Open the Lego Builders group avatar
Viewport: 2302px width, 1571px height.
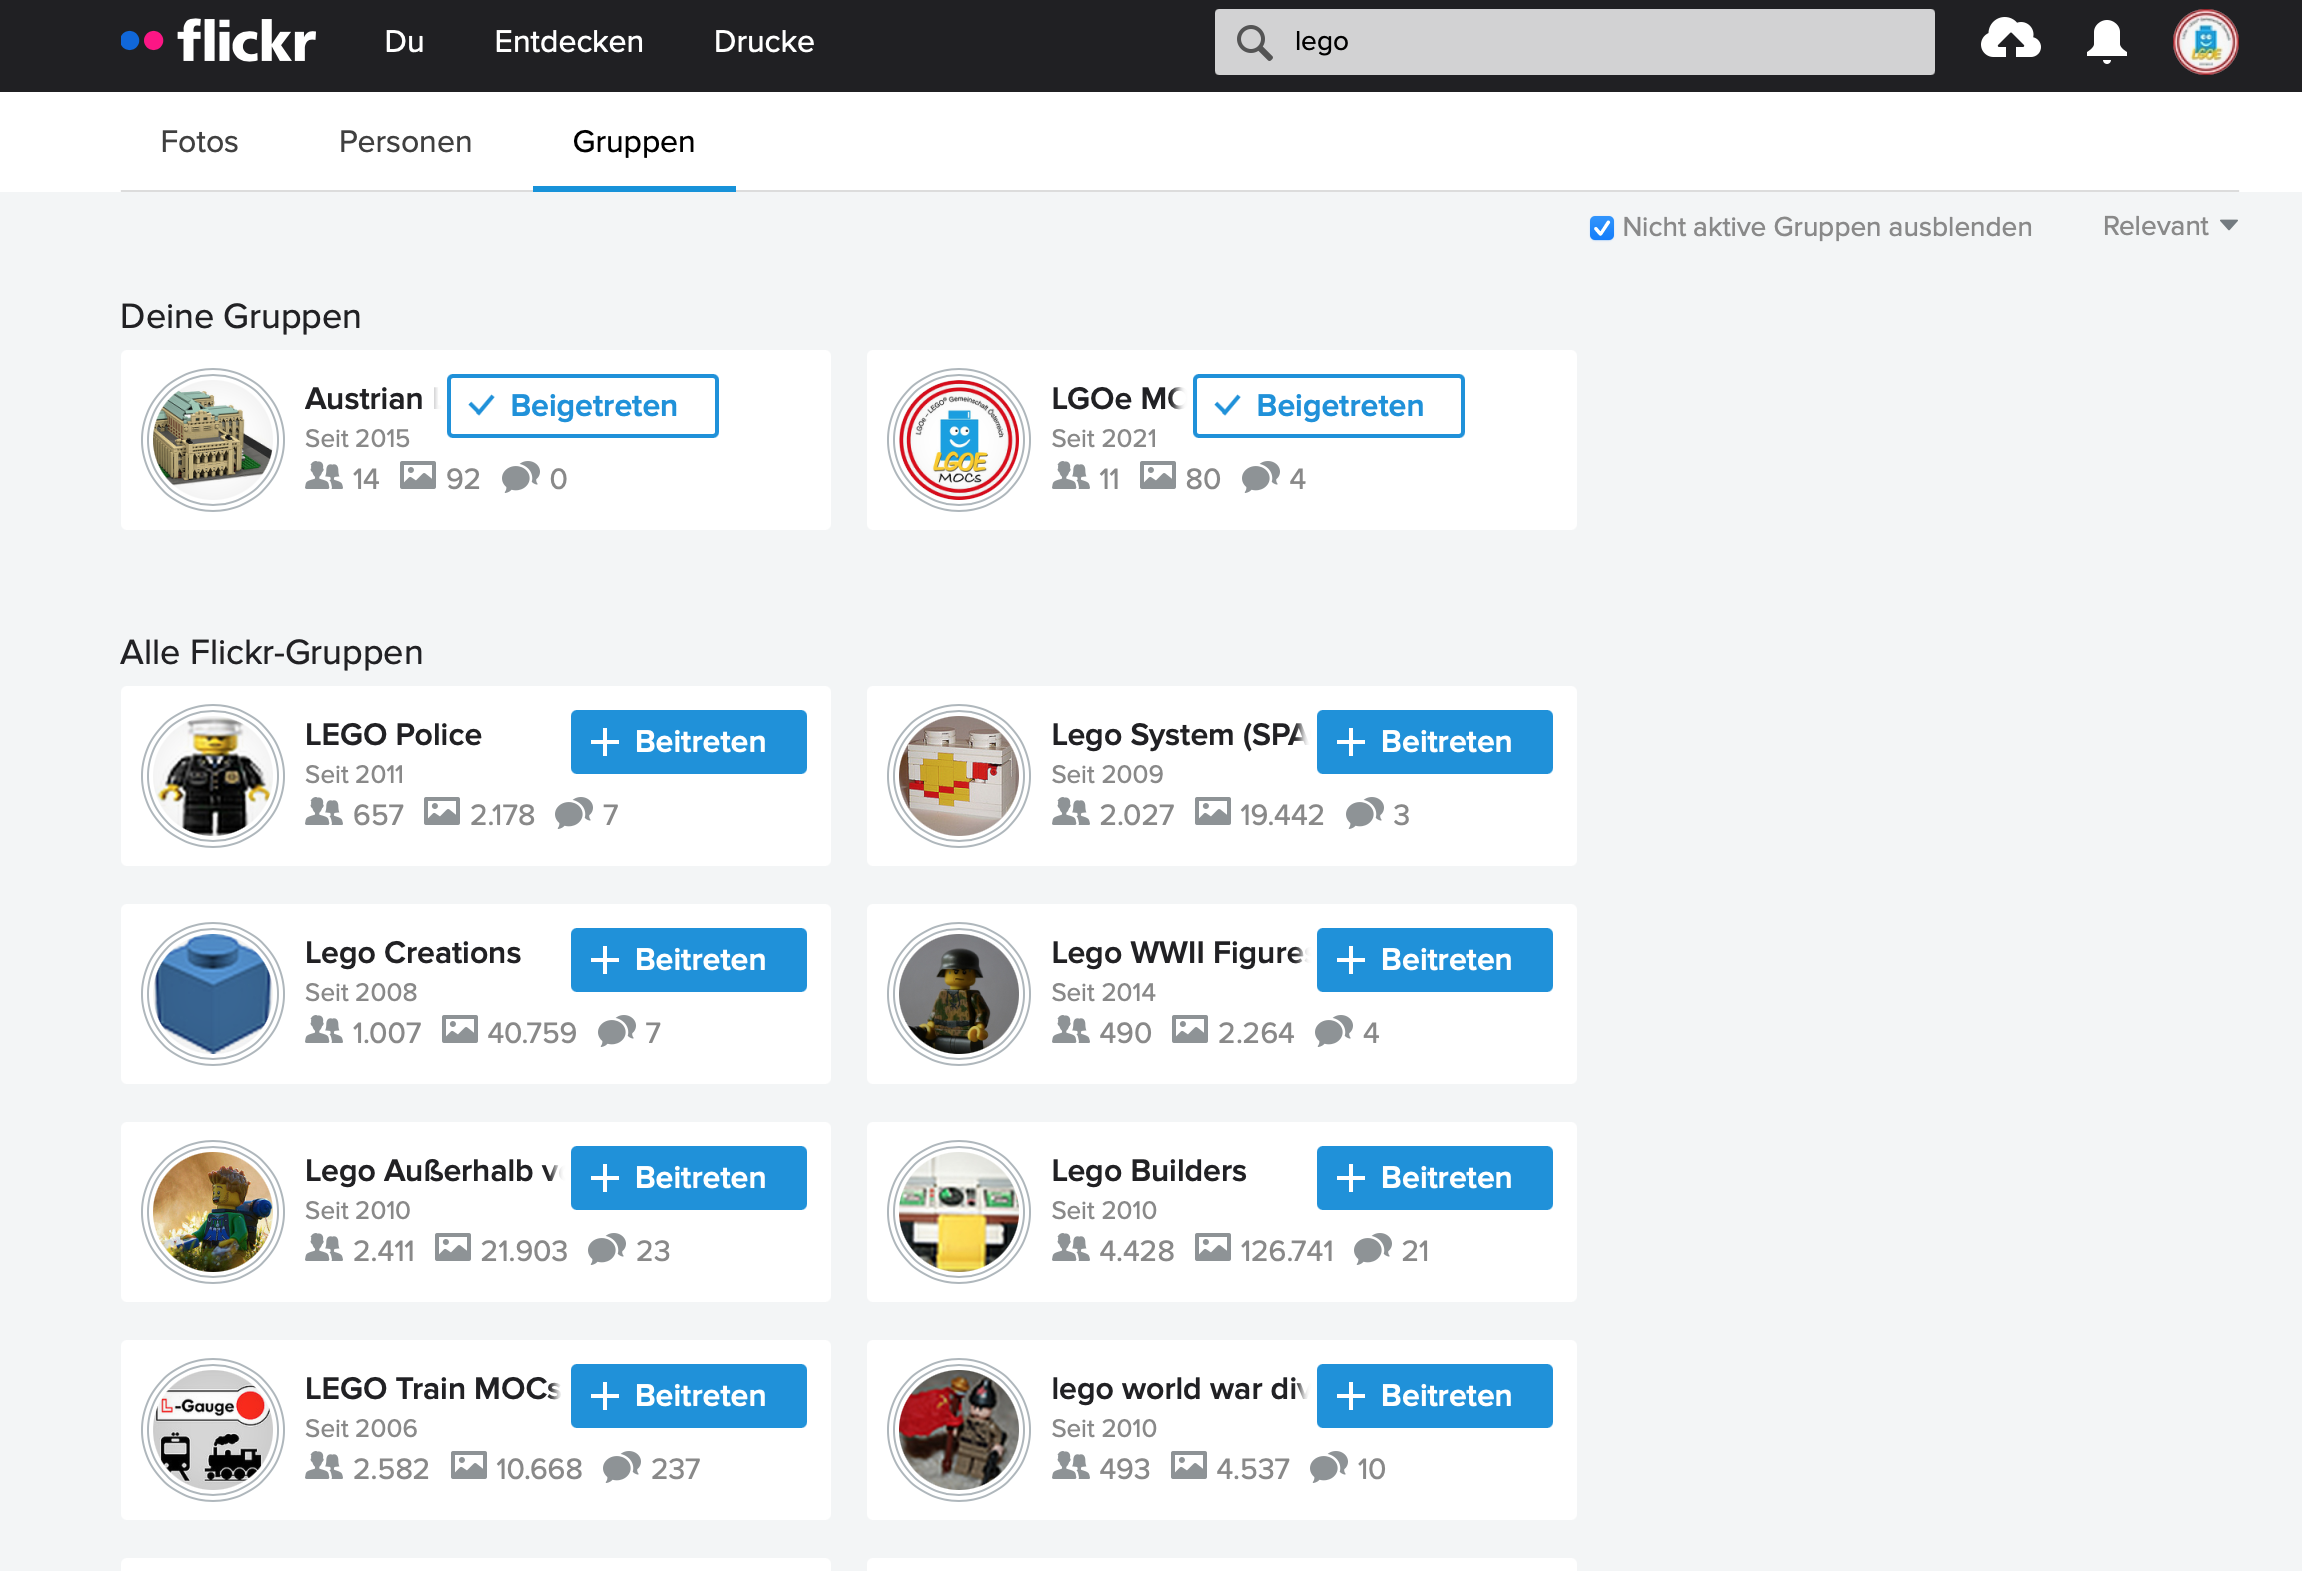click(959, 1212)
